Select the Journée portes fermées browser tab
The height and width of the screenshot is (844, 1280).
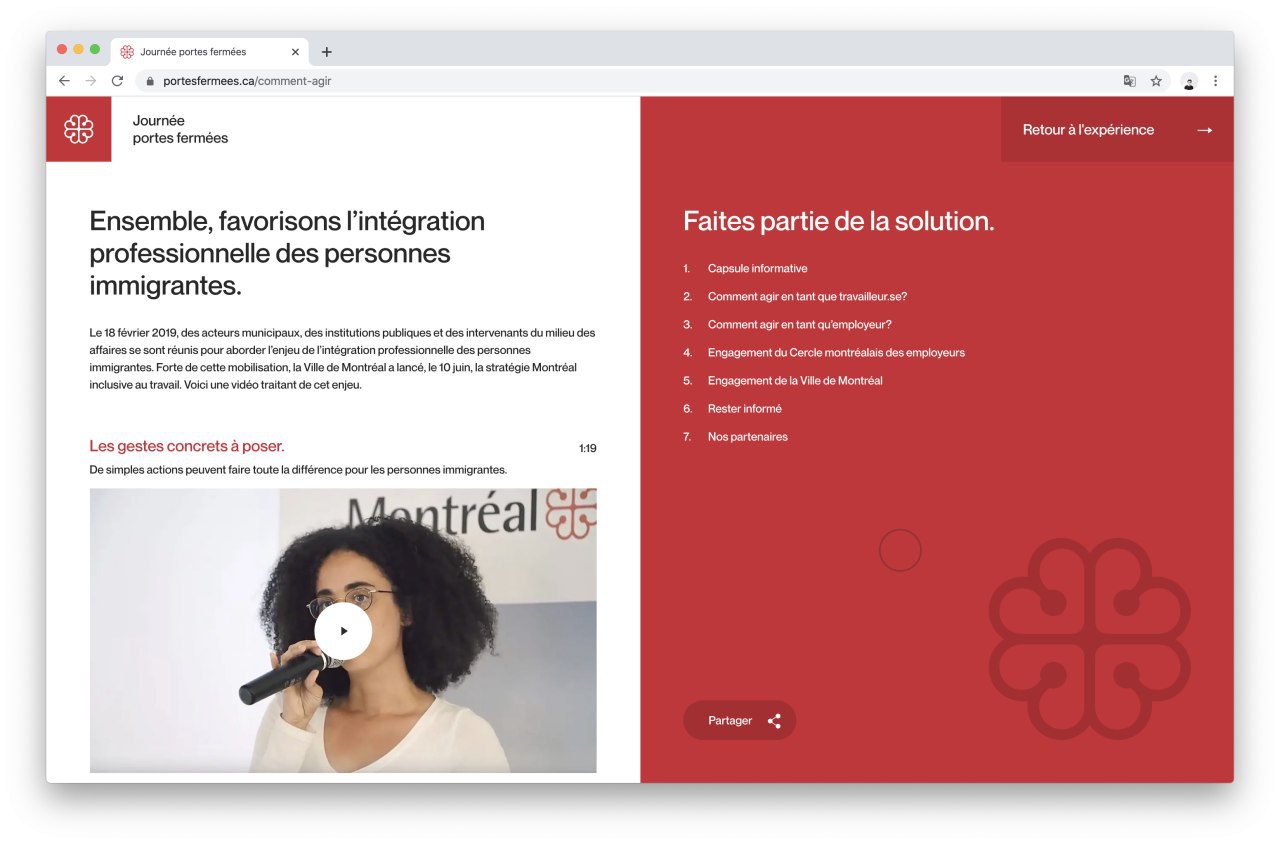tap(210, 52)
